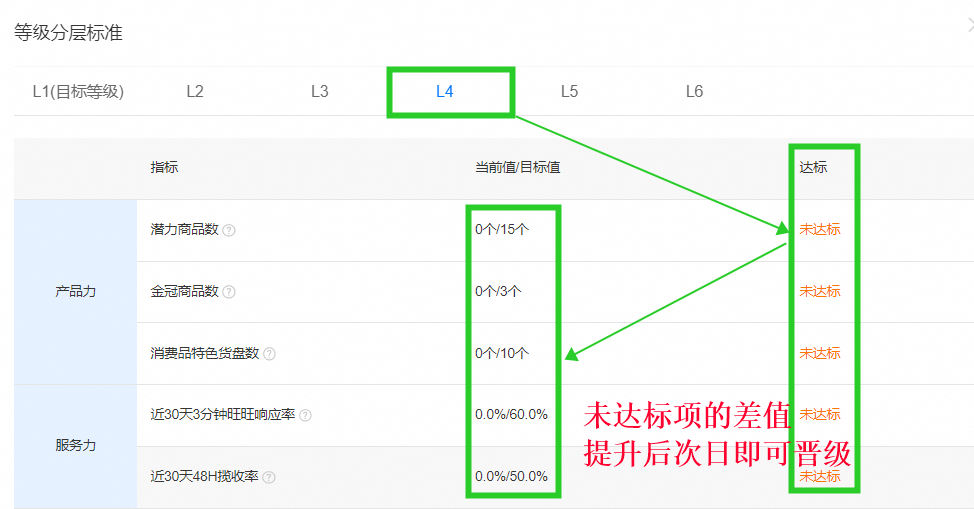The width and height of the screenshot is (974, 509).
Task: Click 未达标 status in the 消费品特色货盘数 row
Action: point(819,353)
